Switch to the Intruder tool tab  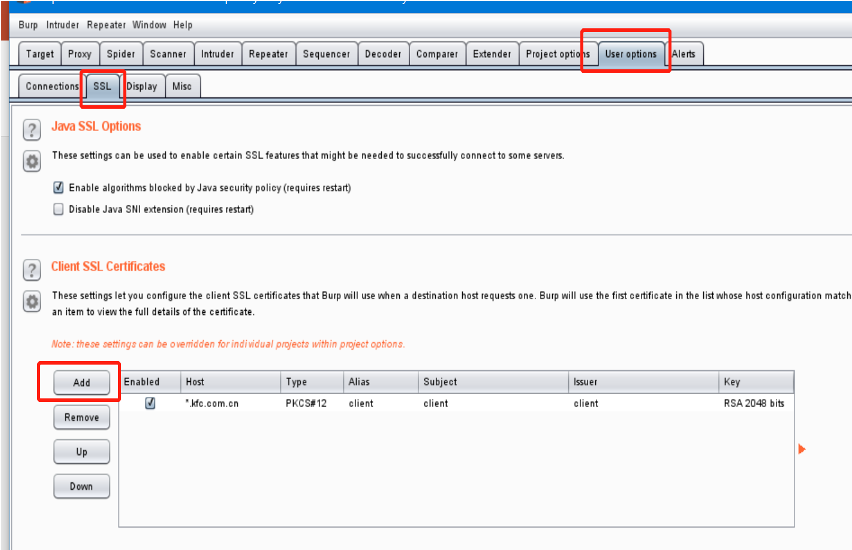tap(217, 54)
